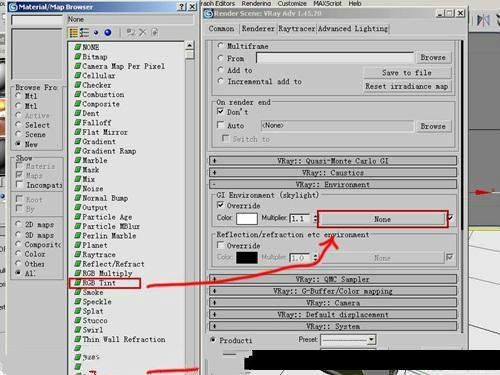Image resolution: width=500 pixels, height=375 pixels.
Task: Choose View Large Icons sphere button
Action: tap(108, 33)
